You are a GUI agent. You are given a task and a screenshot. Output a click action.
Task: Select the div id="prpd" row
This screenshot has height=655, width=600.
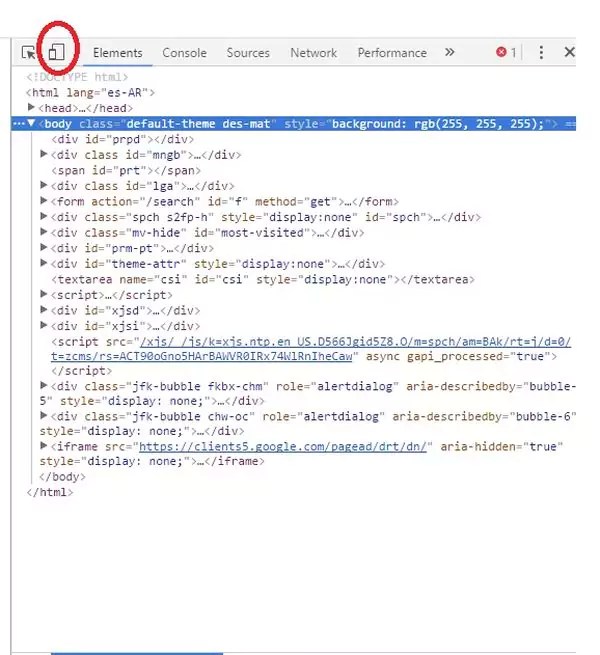[122, 139]
